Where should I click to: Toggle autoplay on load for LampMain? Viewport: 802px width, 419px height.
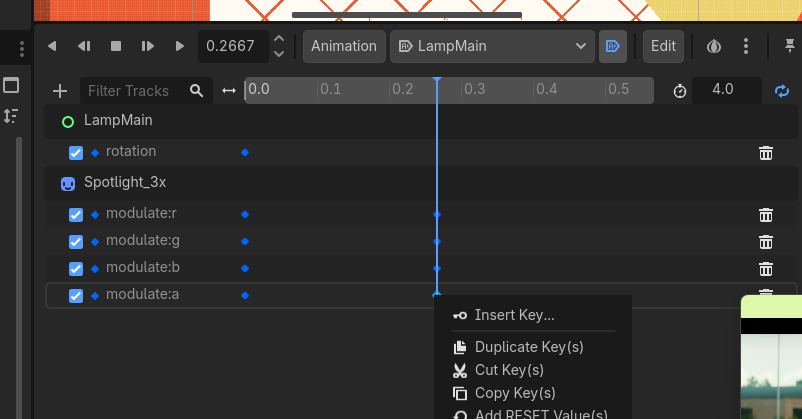[x=611, y=46]
